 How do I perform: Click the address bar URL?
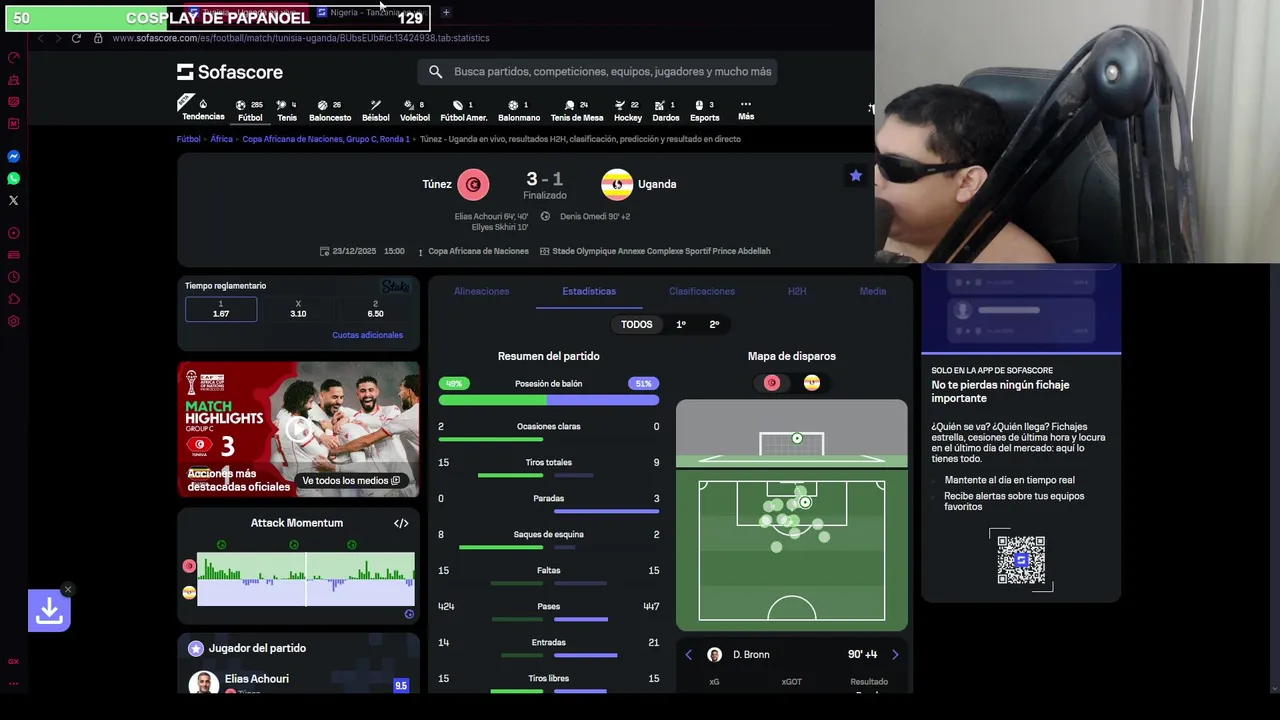[301, 38]
